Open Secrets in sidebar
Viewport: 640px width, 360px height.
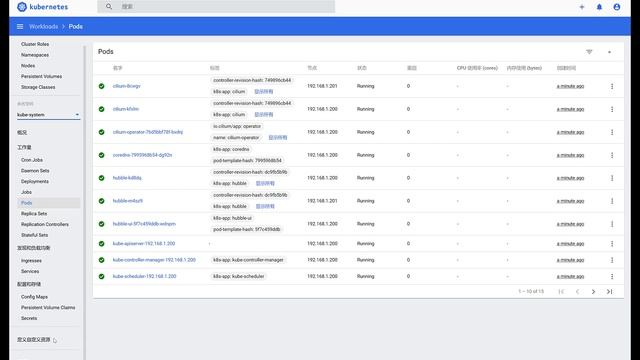click(x=29, y=318)
